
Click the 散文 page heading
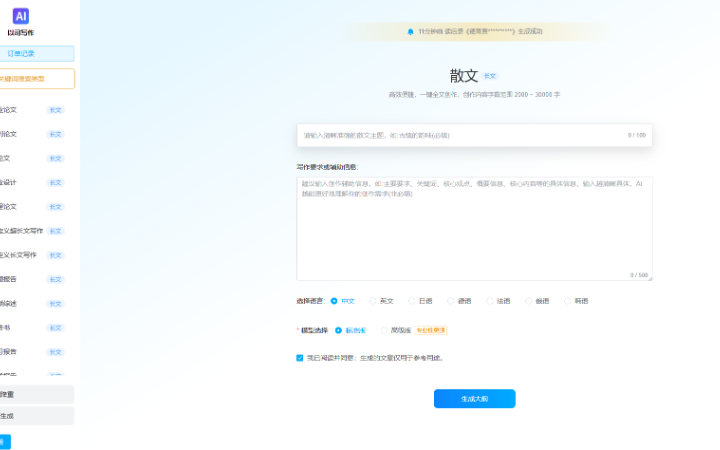[464, 76]
